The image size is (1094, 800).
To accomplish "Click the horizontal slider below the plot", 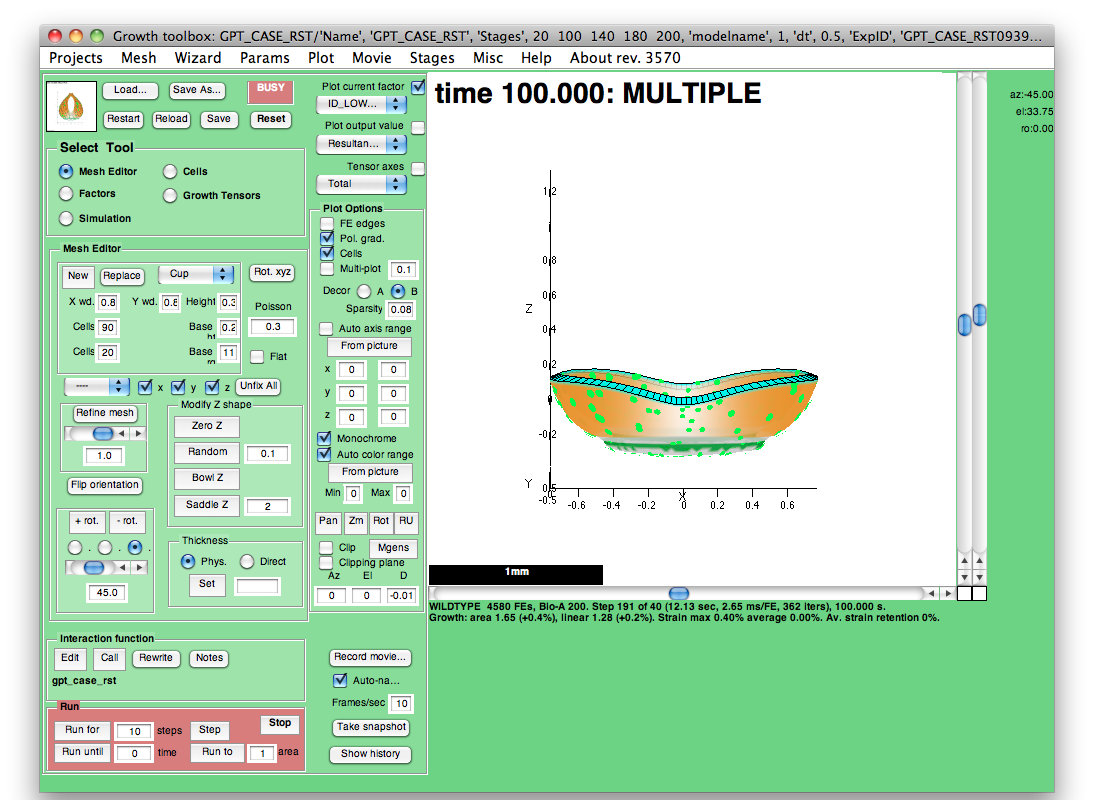I will pyautogui.click(x=679, y=594).
